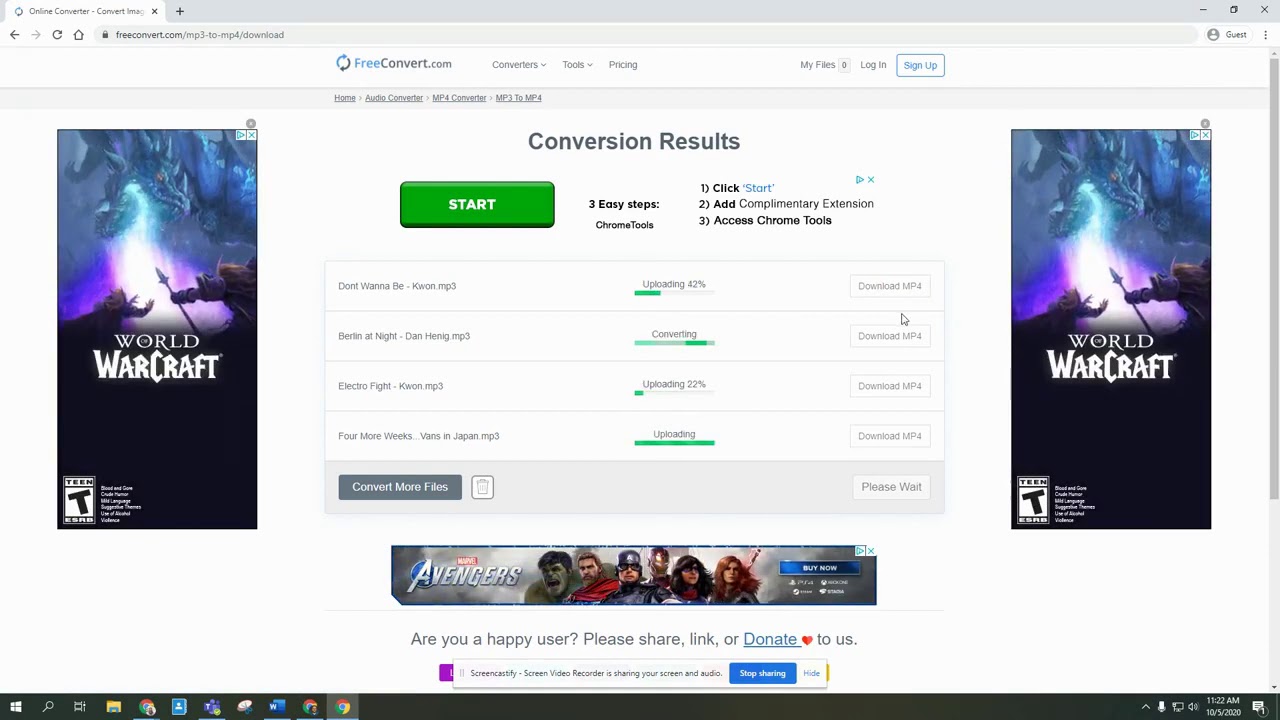Open the Avengers banner ad

click(x=633, y=575)
